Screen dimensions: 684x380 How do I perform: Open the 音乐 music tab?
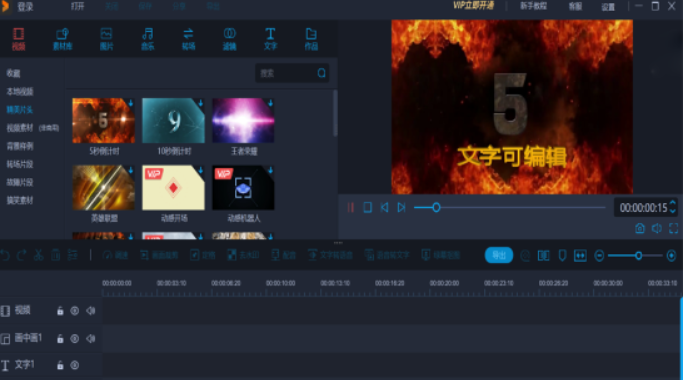coord(147,39)
